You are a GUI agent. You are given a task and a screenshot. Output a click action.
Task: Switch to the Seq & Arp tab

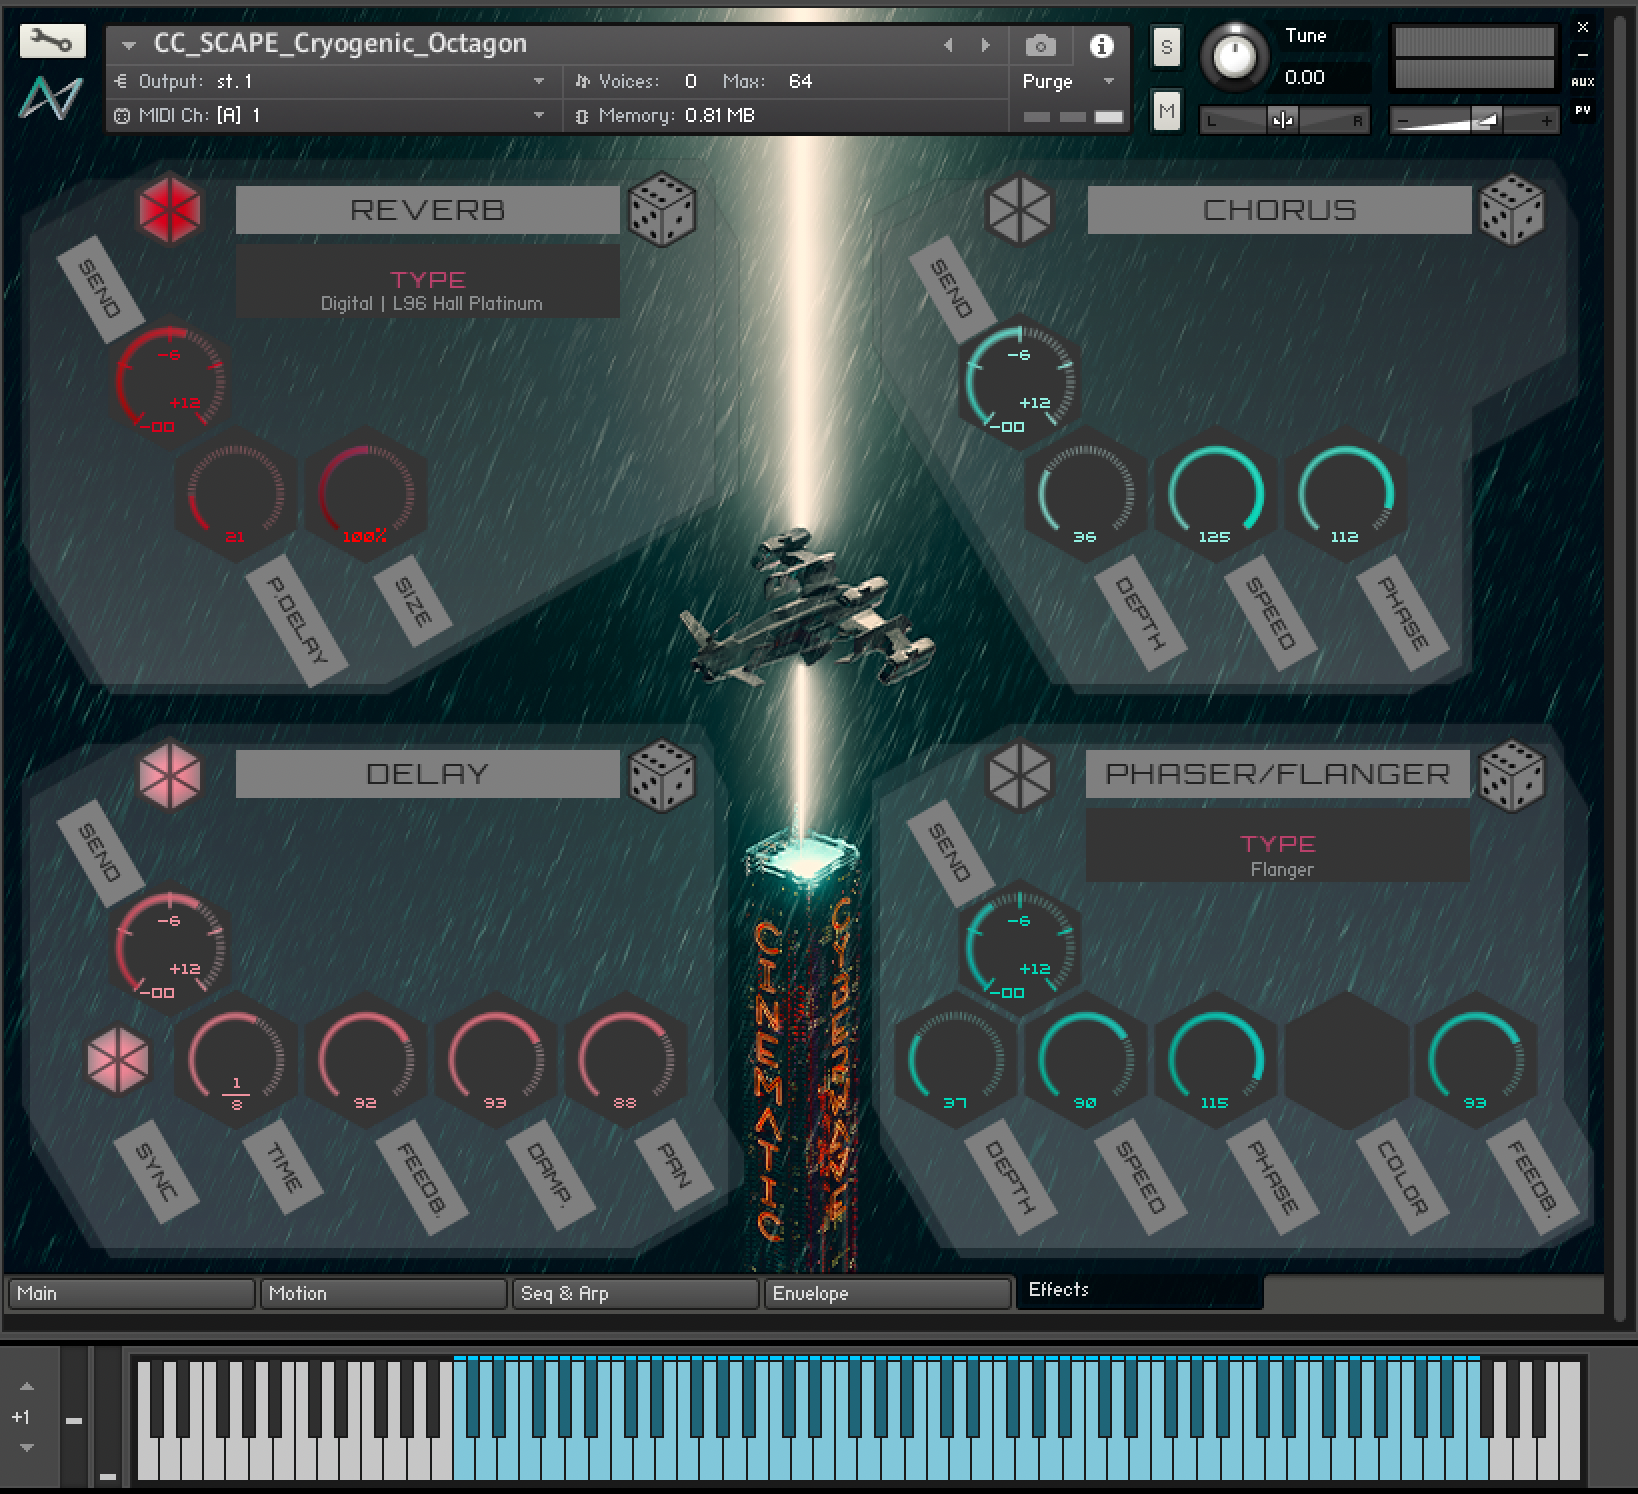pos(634,1293)
